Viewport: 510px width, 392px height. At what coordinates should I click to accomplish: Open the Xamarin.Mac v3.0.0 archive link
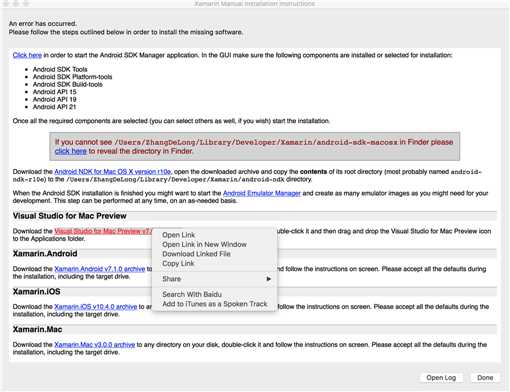tap(95, 344)
